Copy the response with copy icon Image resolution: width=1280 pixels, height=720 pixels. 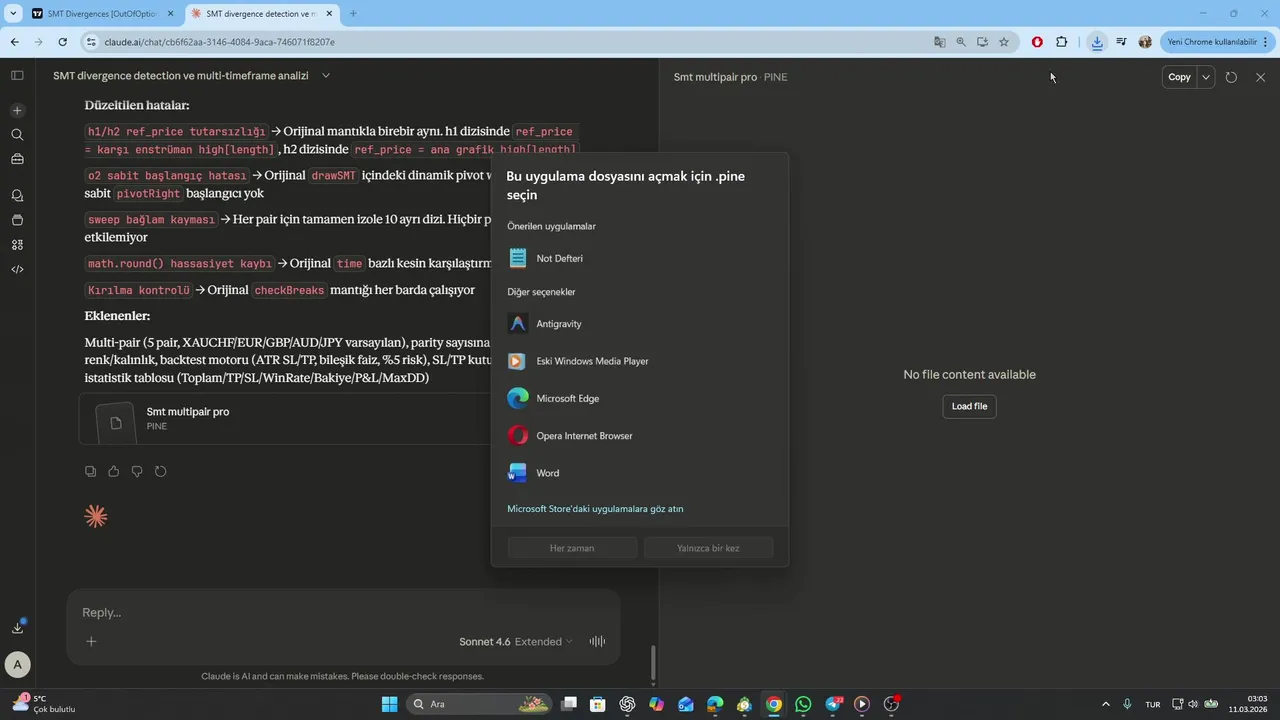point(91,471)
